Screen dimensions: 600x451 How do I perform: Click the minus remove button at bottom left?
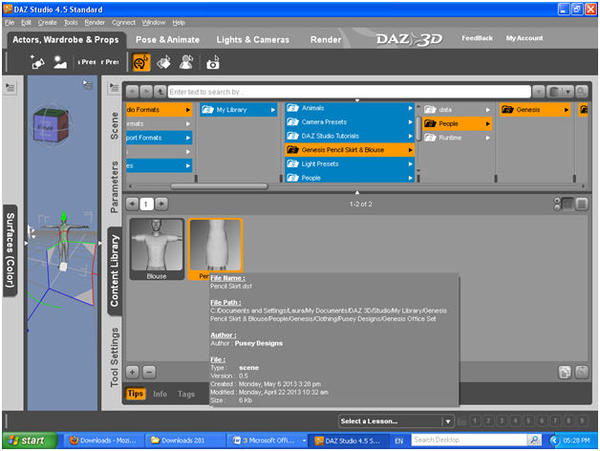coord(149,371)
